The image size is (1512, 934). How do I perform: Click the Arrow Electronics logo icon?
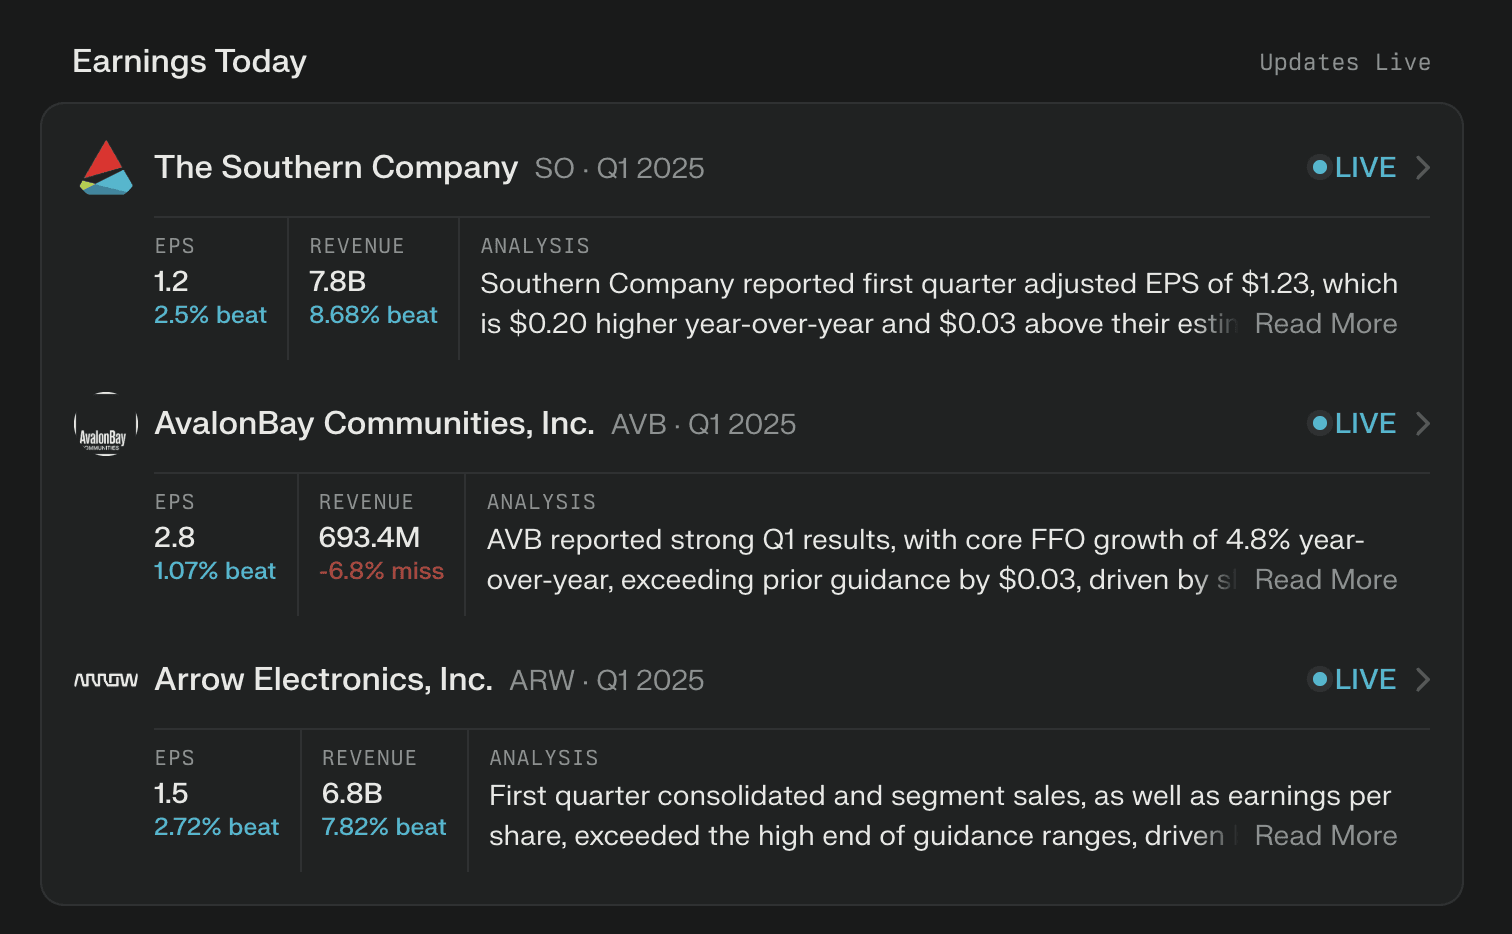click(x=106, y=680)
